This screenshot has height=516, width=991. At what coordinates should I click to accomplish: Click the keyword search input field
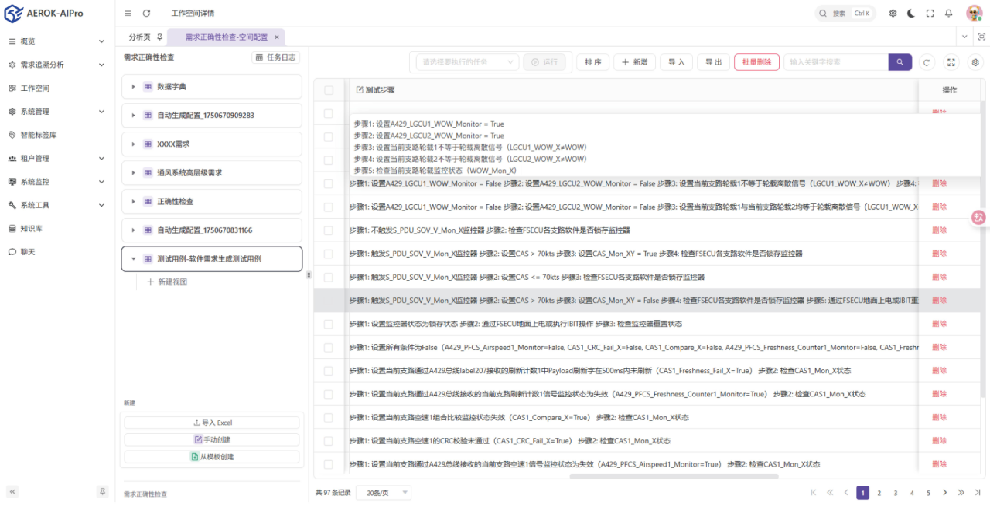(835, 62)
